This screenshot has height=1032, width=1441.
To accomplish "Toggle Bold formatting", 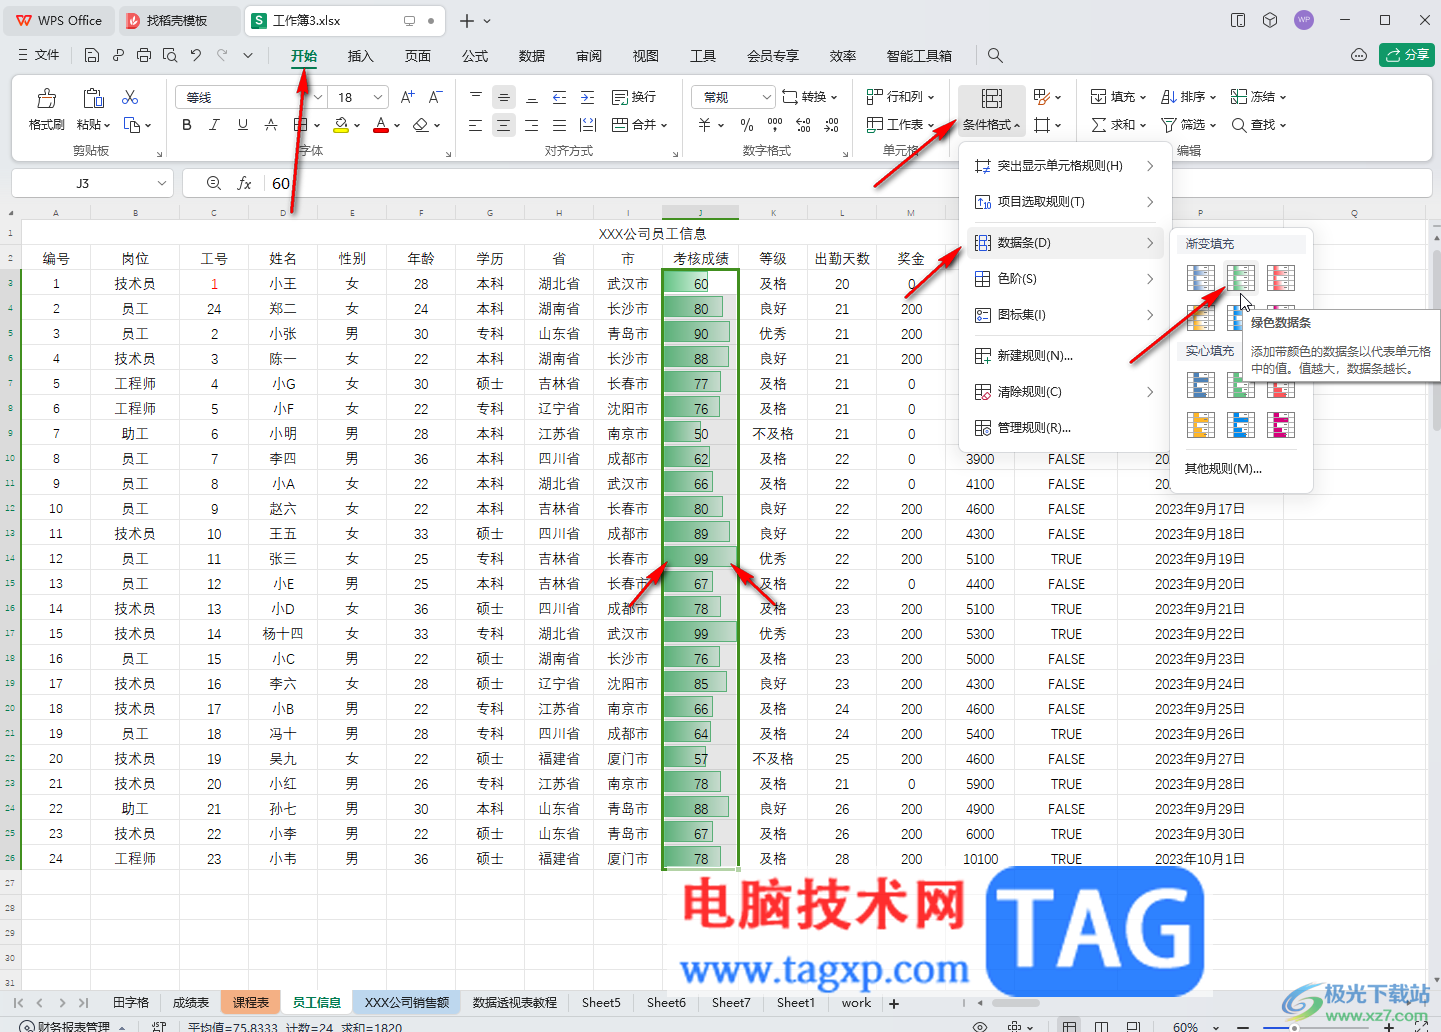I will click(187, 125).
